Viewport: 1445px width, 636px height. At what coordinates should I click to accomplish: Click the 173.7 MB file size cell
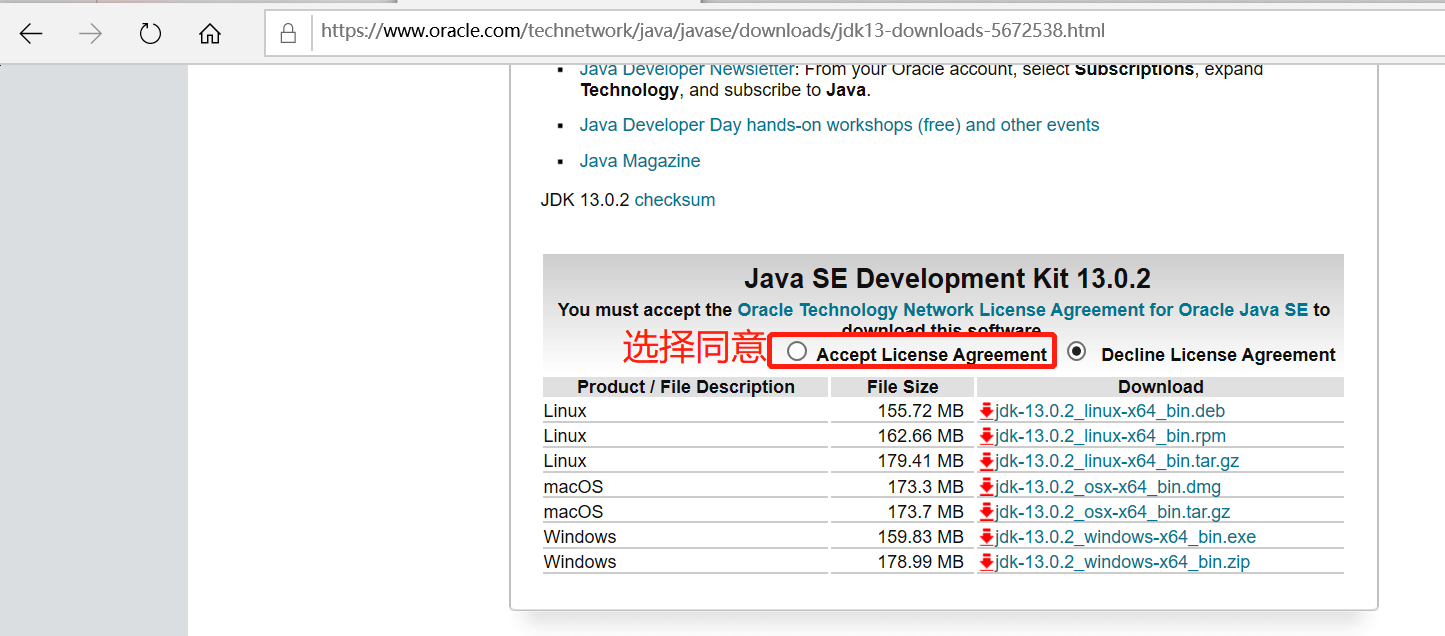902,512
